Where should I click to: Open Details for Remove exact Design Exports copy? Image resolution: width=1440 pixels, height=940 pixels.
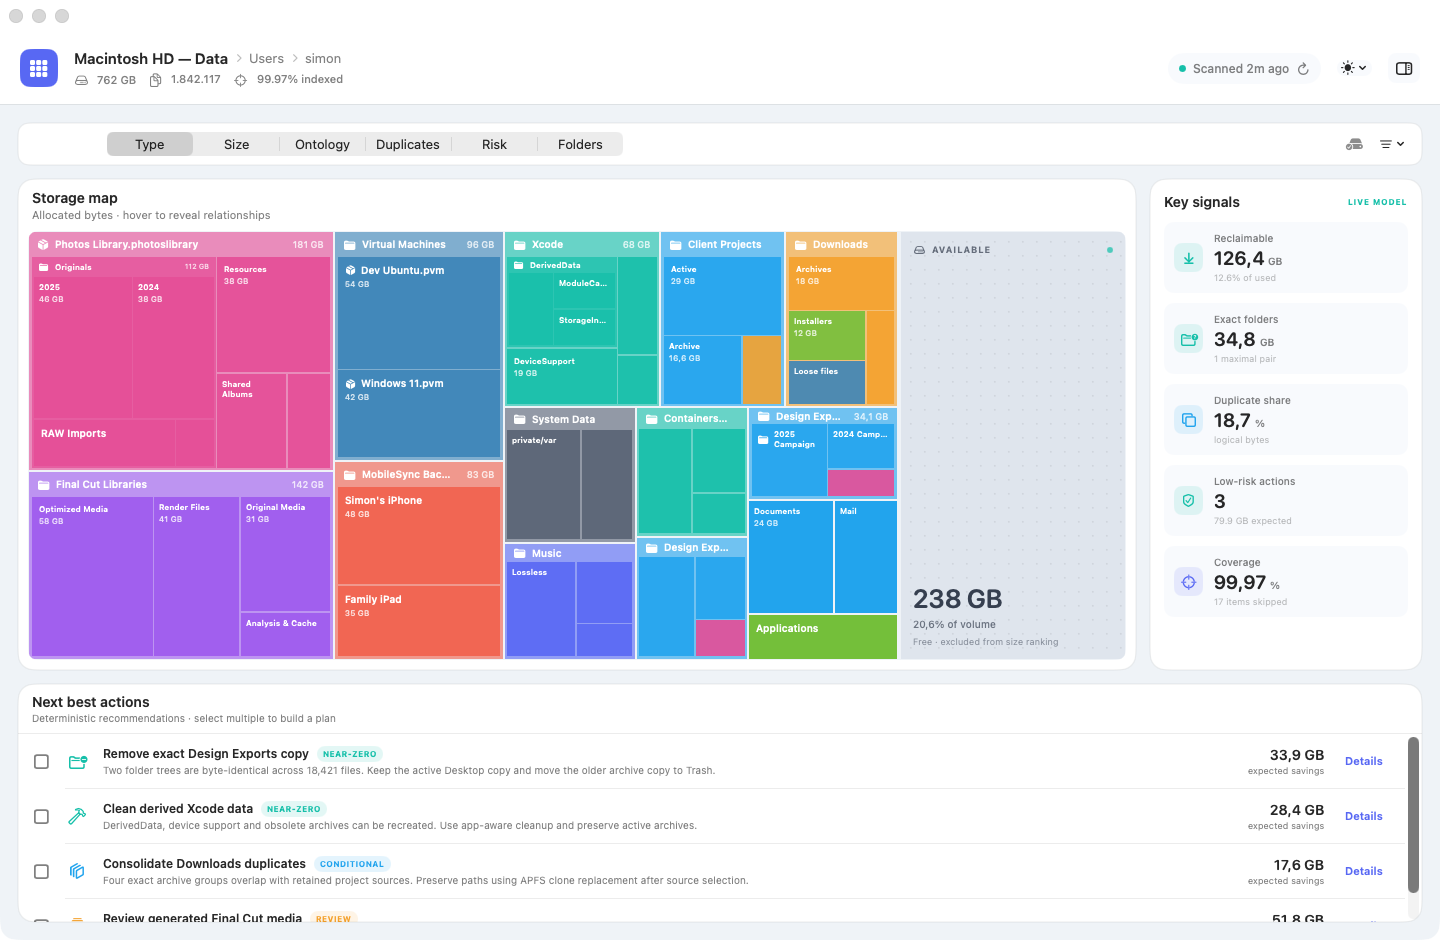(1364, 762)
